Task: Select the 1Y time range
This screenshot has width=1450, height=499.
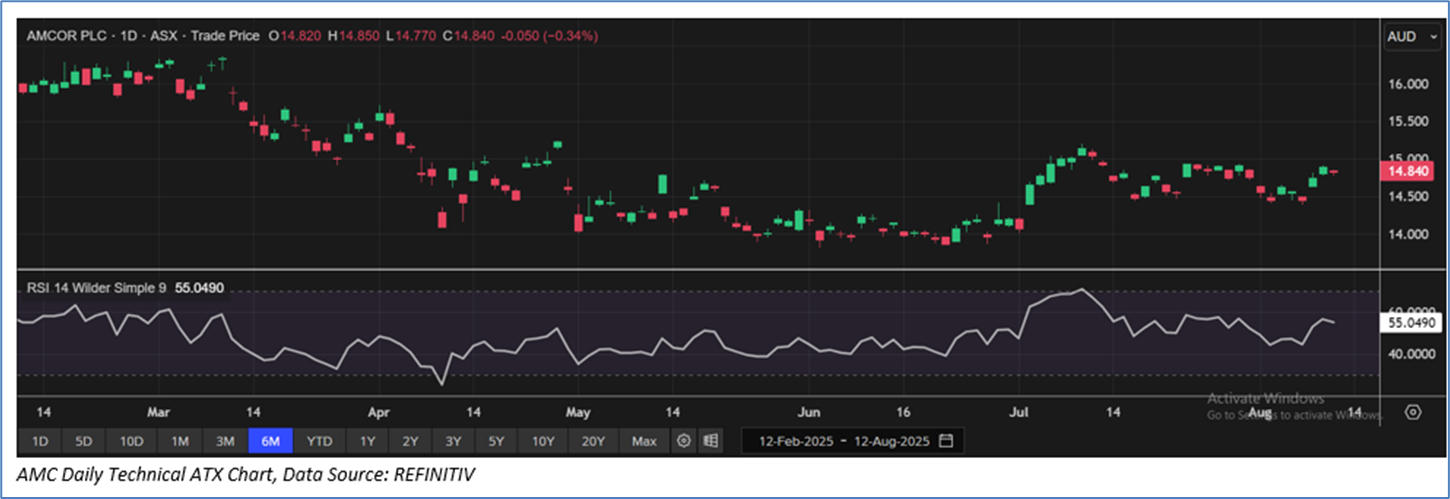Action: pos(367,441)
